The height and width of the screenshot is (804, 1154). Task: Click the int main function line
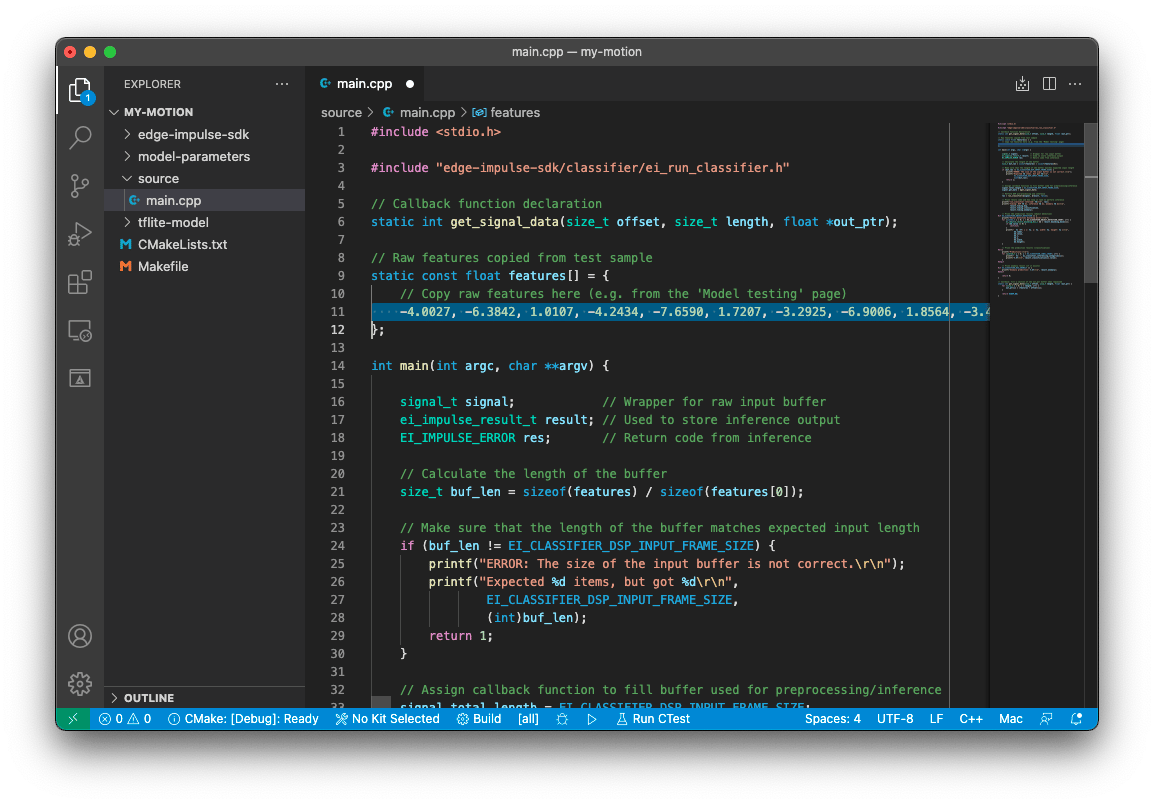point(490,366)
